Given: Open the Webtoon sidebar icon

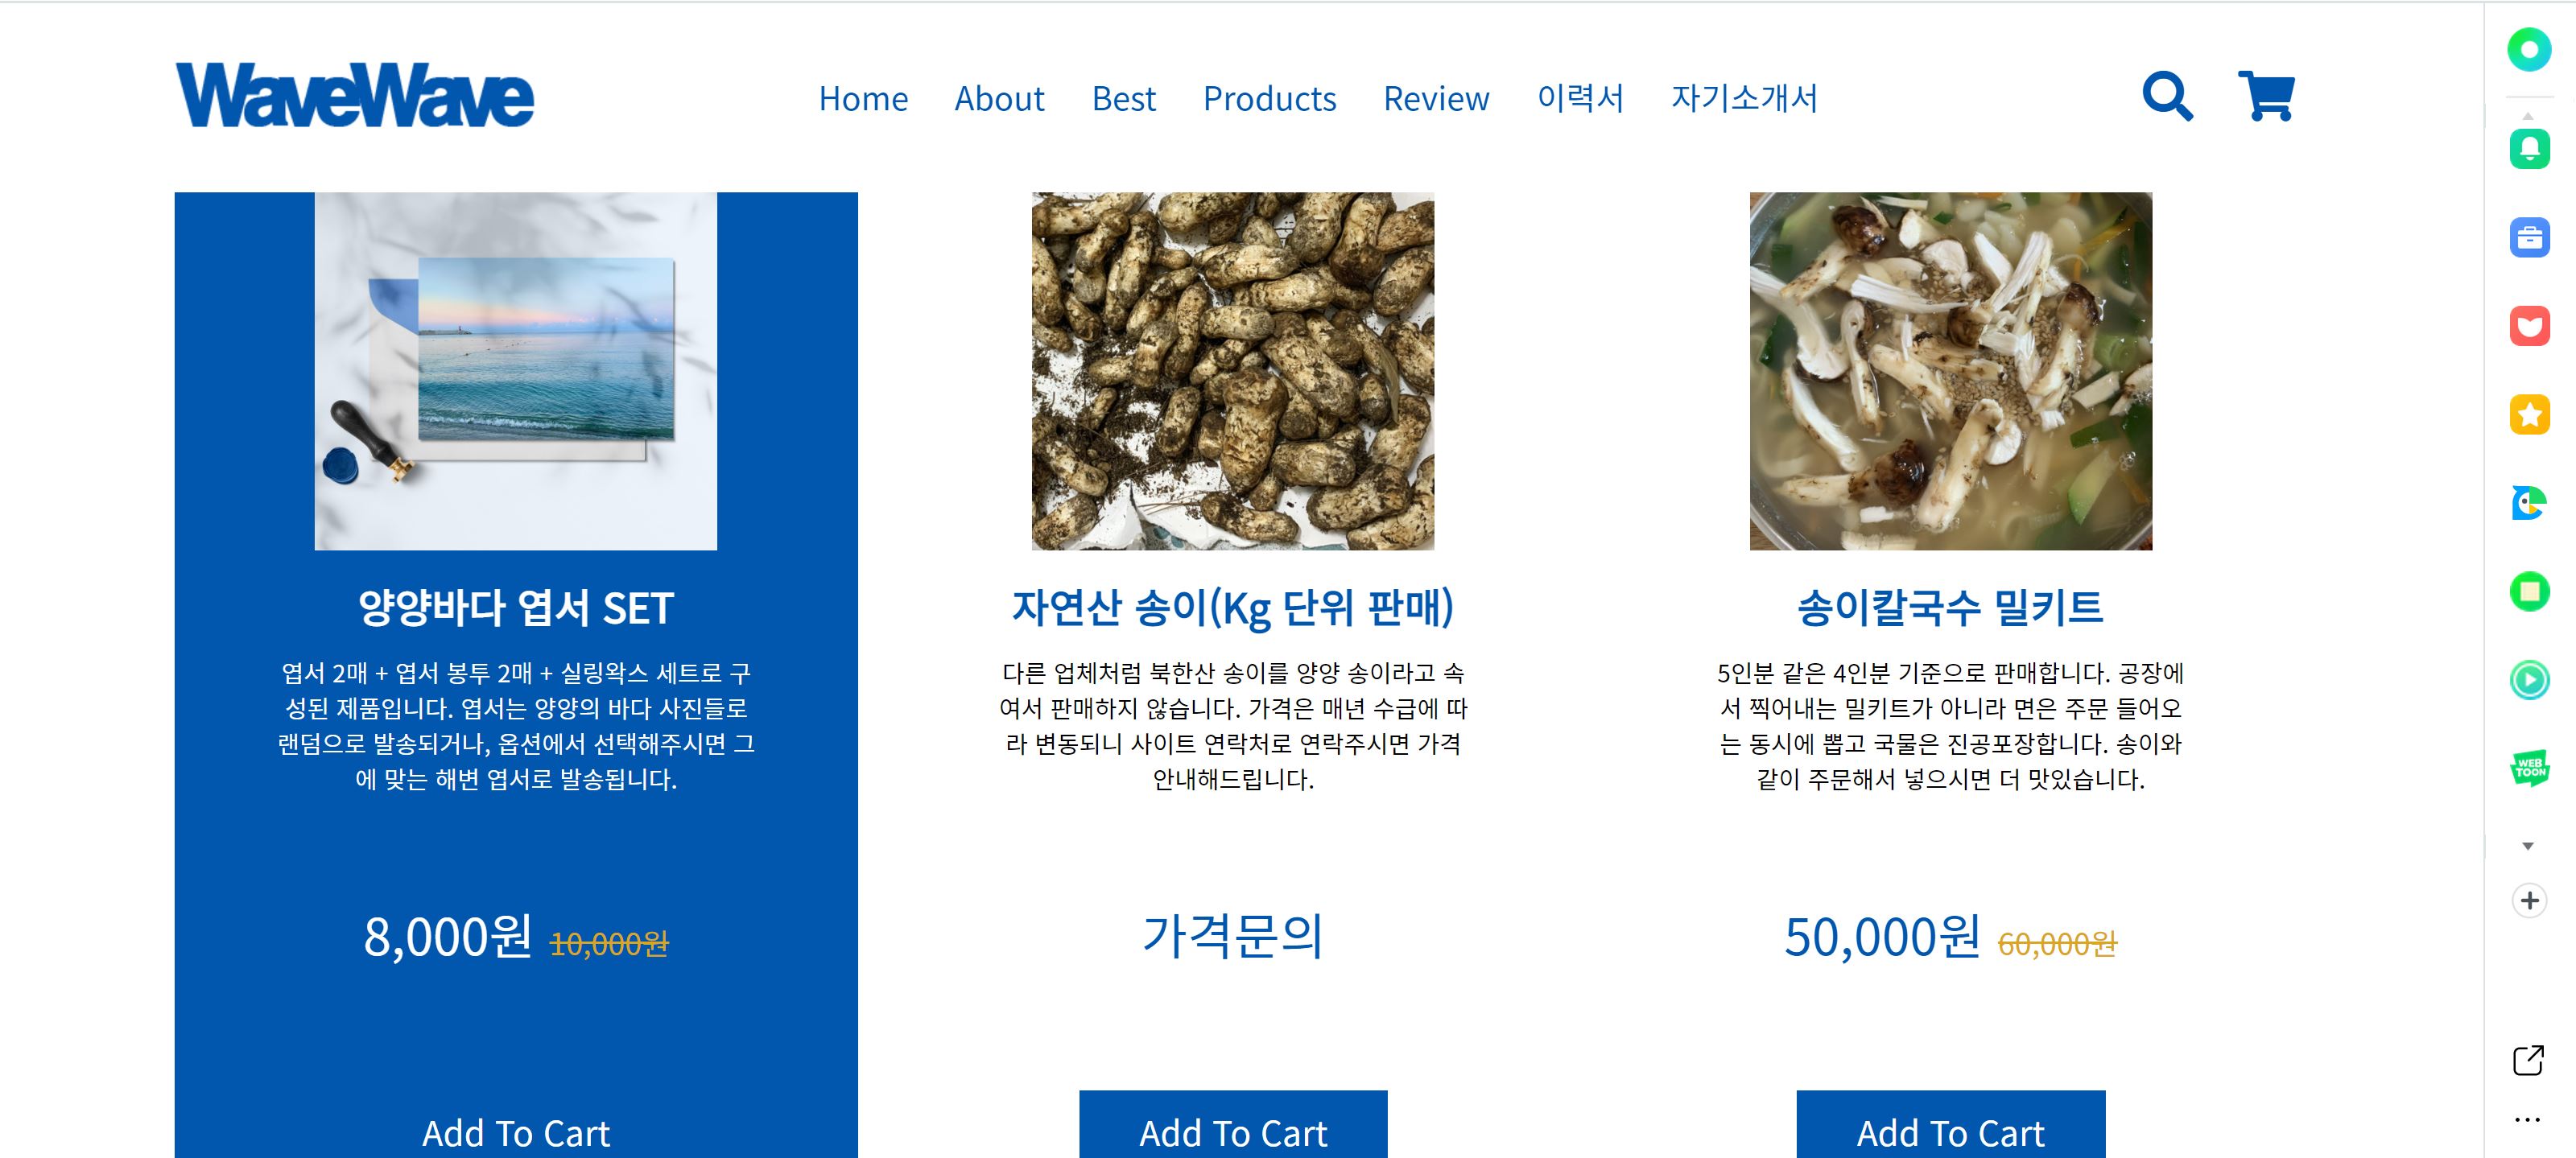Looking at the screenshot, I should (x=2529, y=768).
